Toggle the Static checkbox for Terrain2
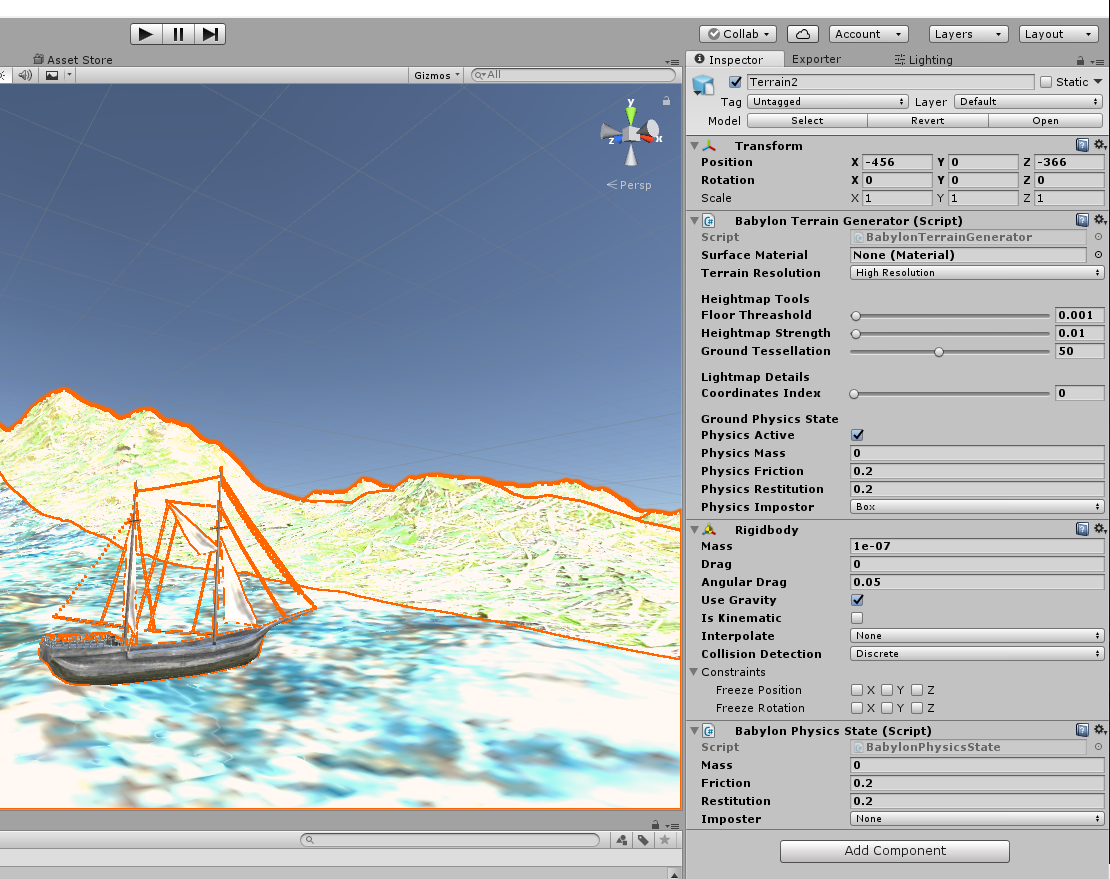This screenshot has height=879, width=1110. 1046,82
